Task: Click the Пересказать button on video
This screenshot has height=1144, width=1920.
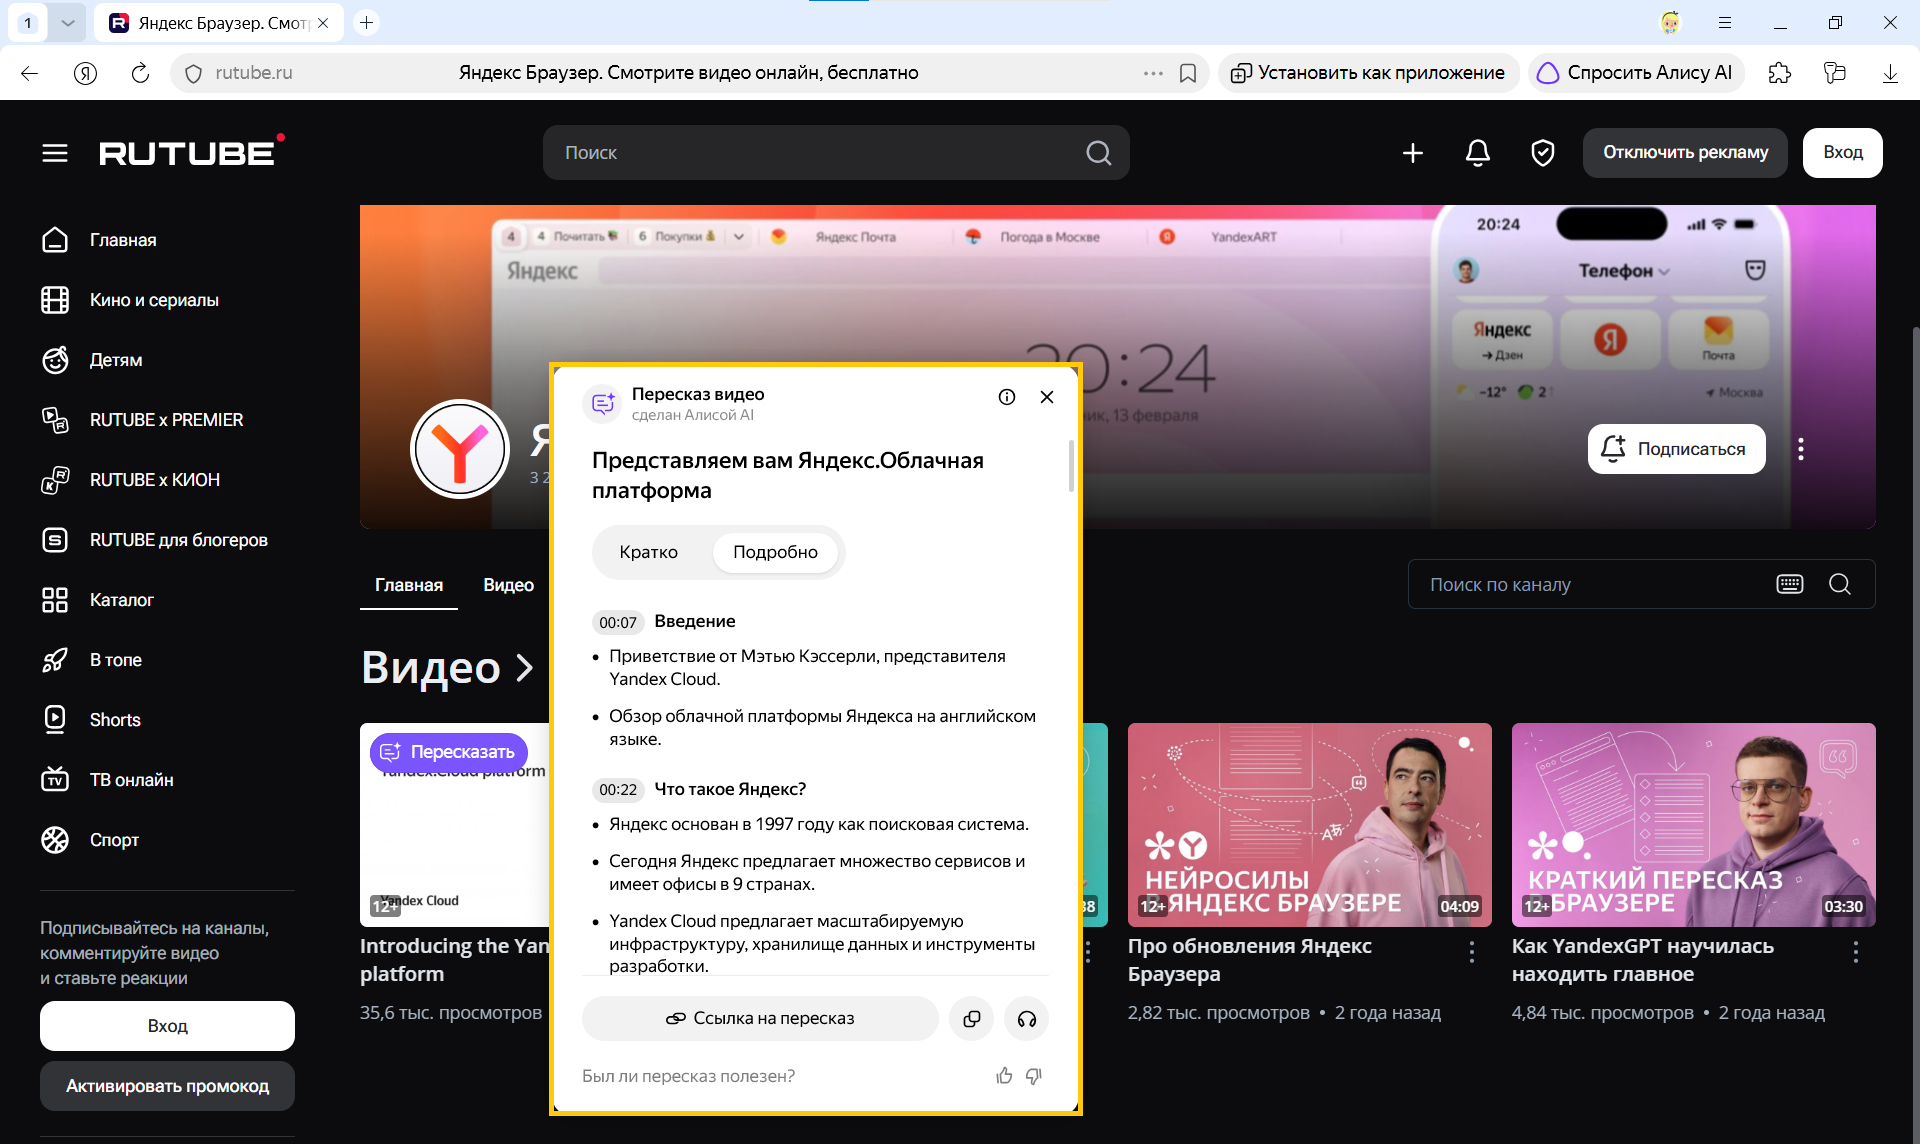Action: (449, 752)
